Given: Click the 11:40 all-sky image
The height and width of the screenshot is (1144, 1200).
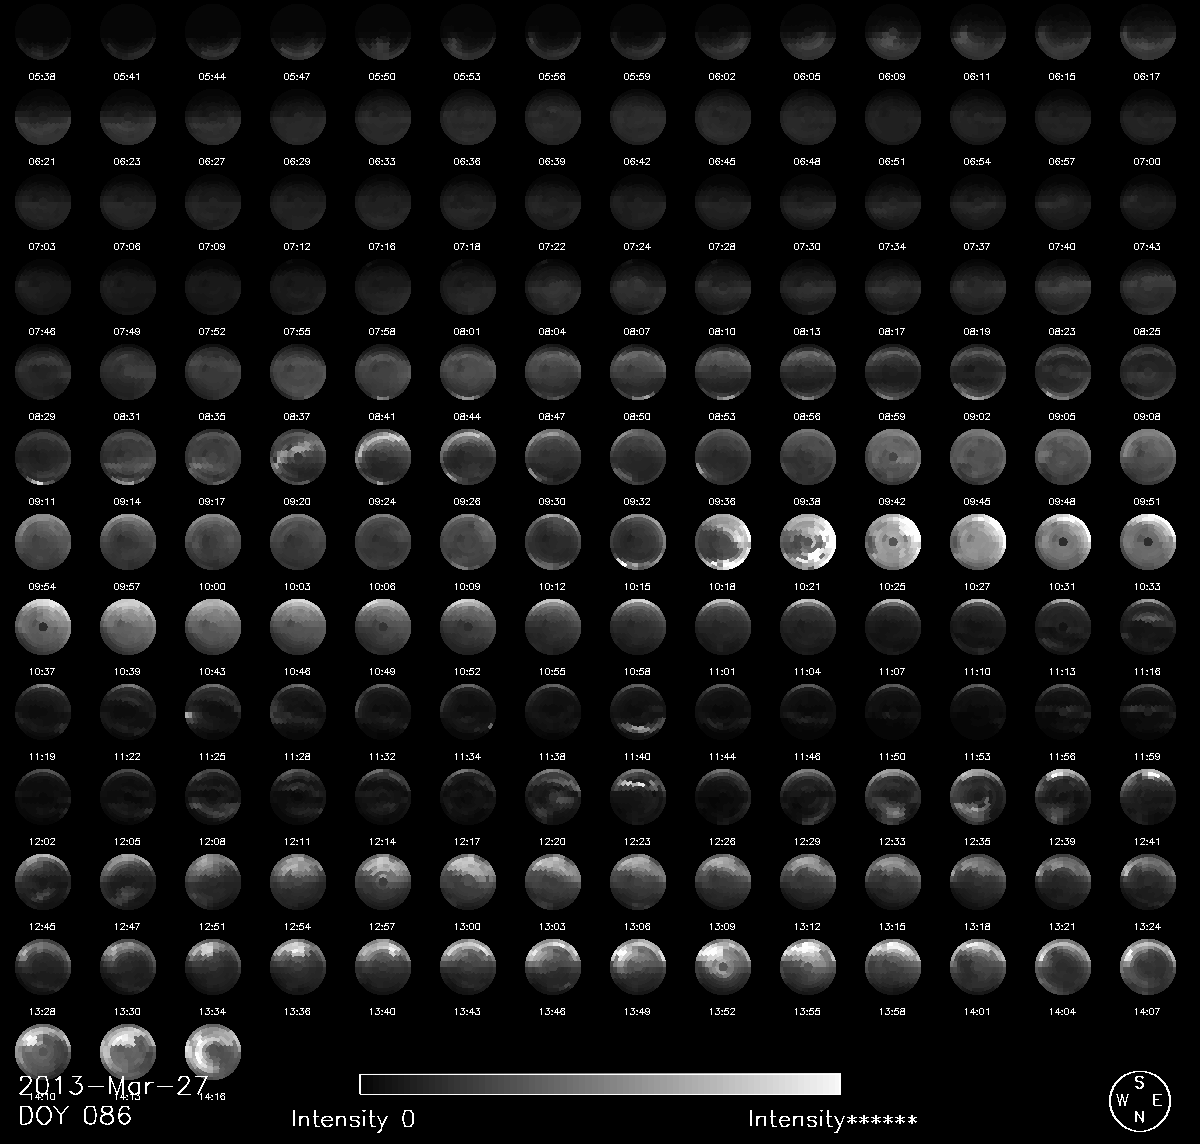Looking at the screenshot, I should (638, 714).
